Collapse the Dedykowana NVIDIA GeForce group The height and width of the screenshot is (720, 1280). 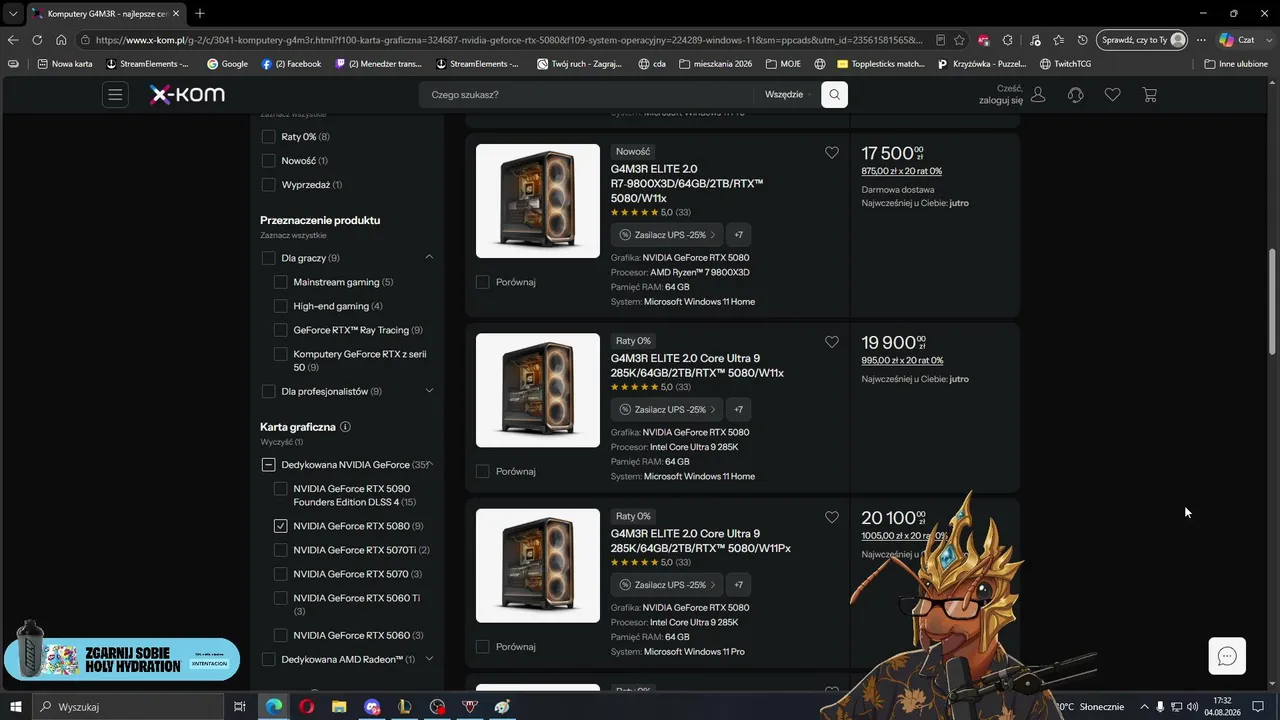[429, 465]
